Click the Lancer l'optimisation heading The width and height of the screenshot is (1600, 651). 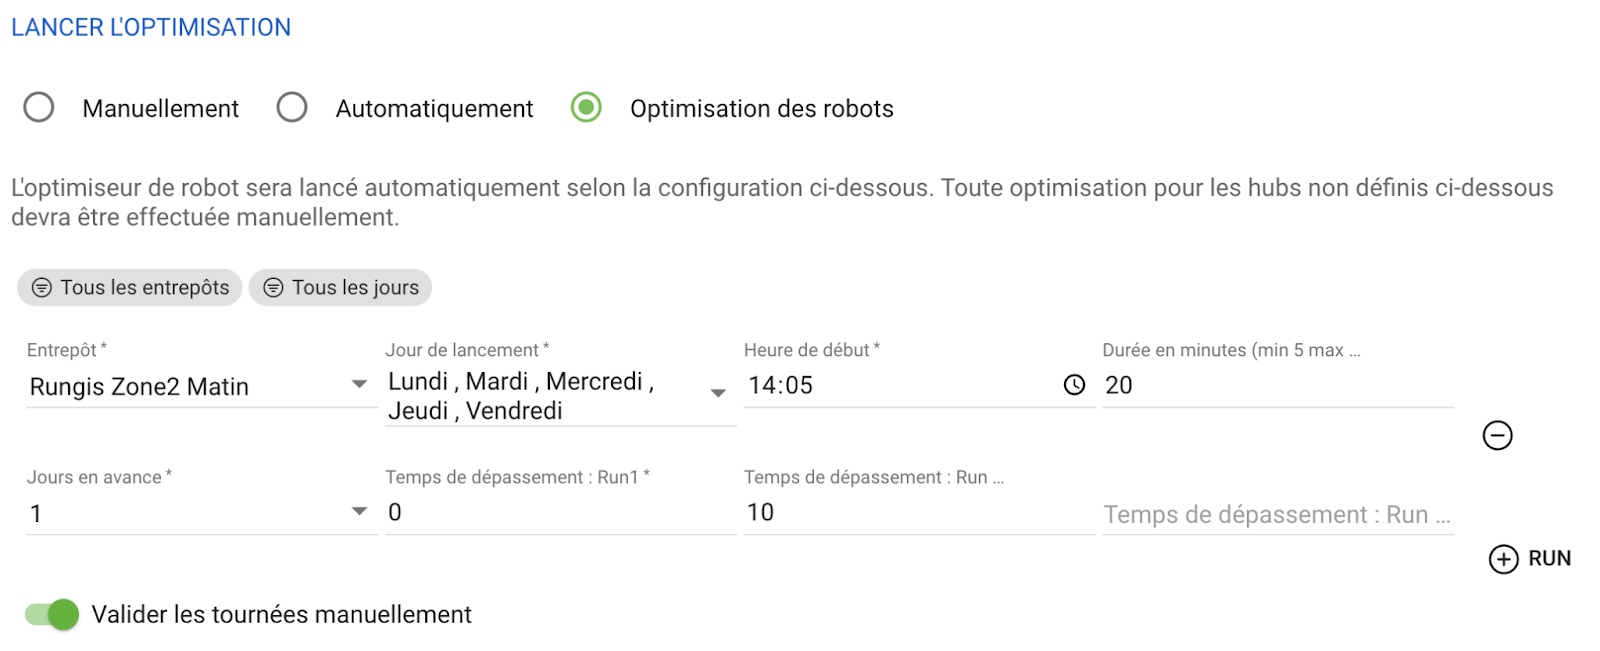(151, 27)
